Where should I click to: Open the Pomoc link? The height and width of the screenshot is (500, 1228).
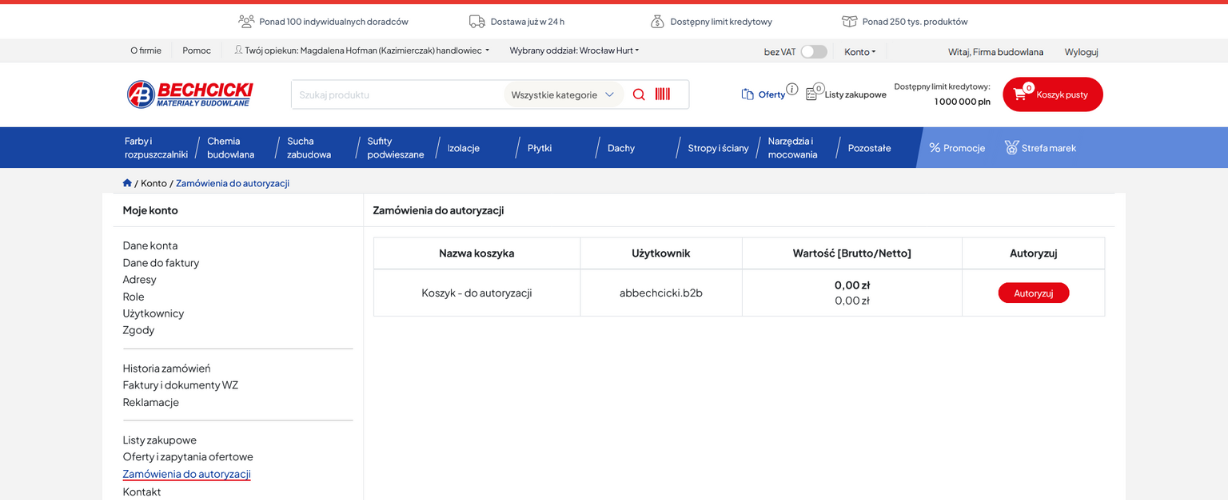click(x=197, y=50)
